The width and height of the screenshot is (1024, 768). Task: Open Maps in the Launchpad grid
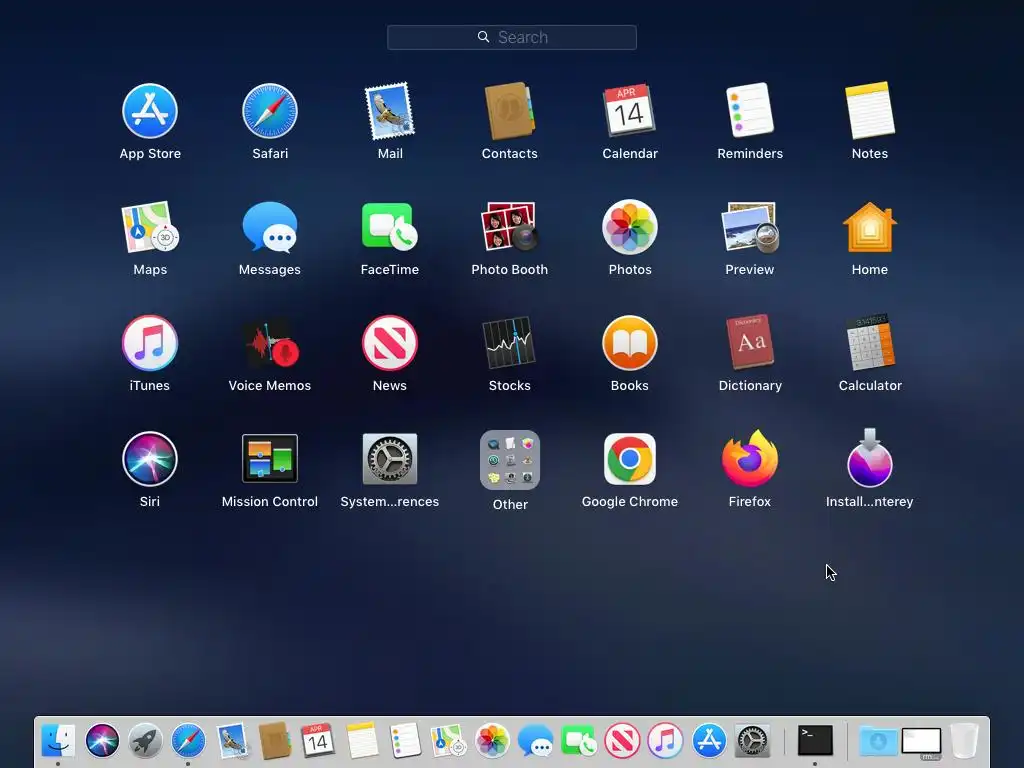pos(150,227)
